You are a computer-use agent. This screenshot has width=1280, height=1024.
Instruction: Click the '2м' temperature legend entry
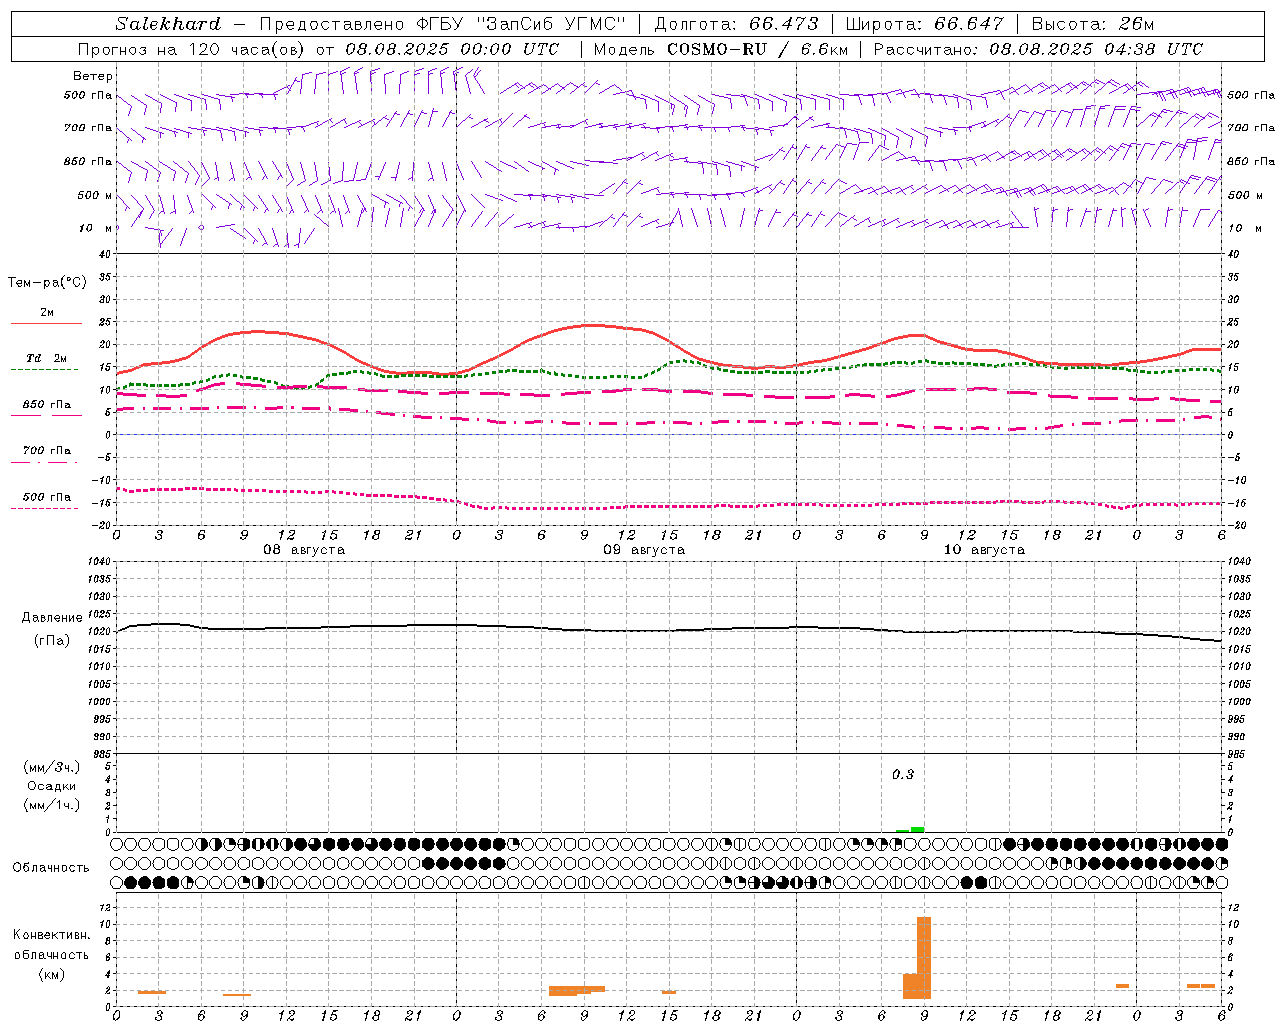click(46, 313)
